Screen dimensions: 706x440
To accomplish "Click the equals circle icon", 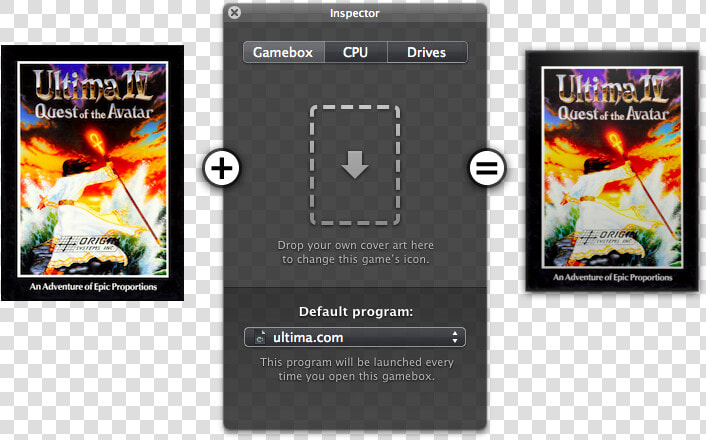I will point(487,168).
